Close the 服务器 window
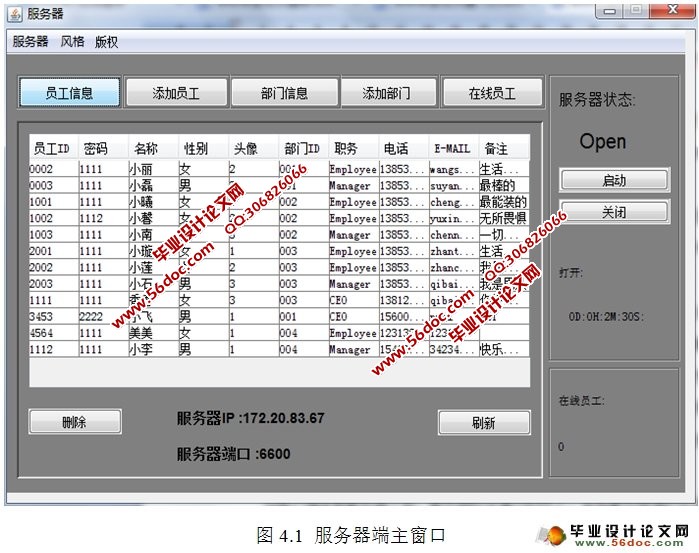The image size is (699, 553). [x=673, y=10]
